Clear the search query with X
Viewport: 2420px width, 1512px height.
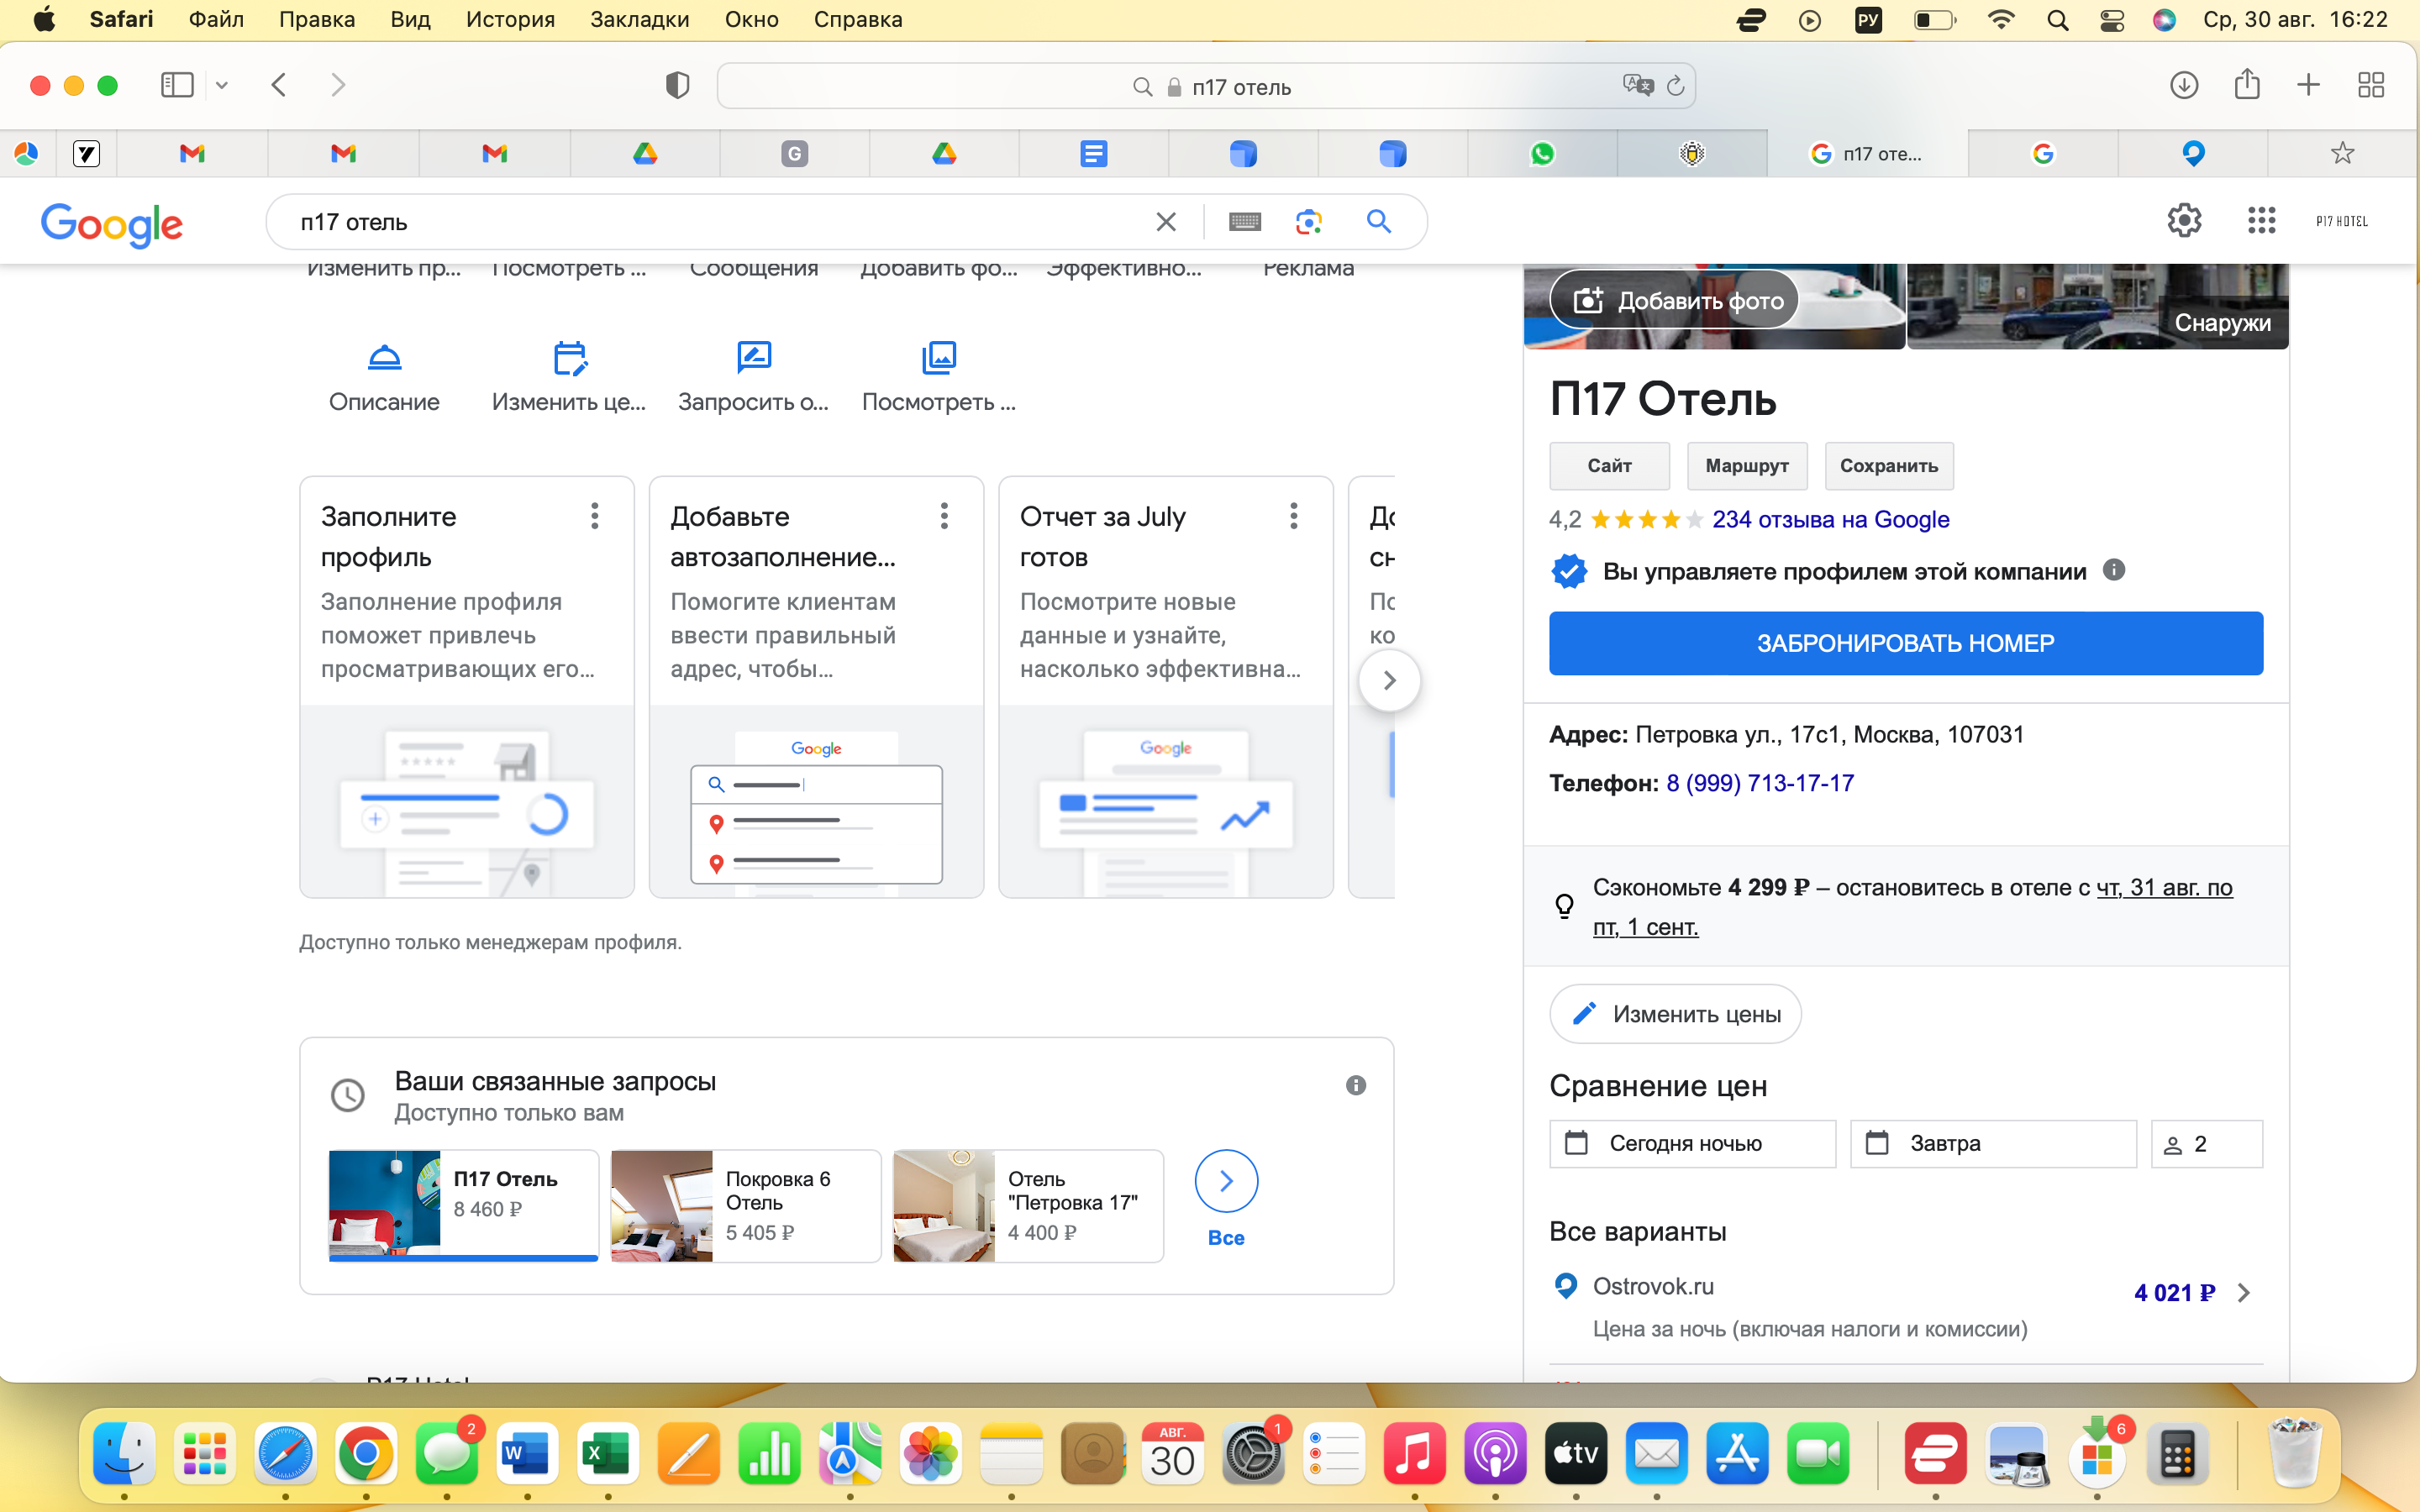pyautogui.click(x=1166, y=222)
